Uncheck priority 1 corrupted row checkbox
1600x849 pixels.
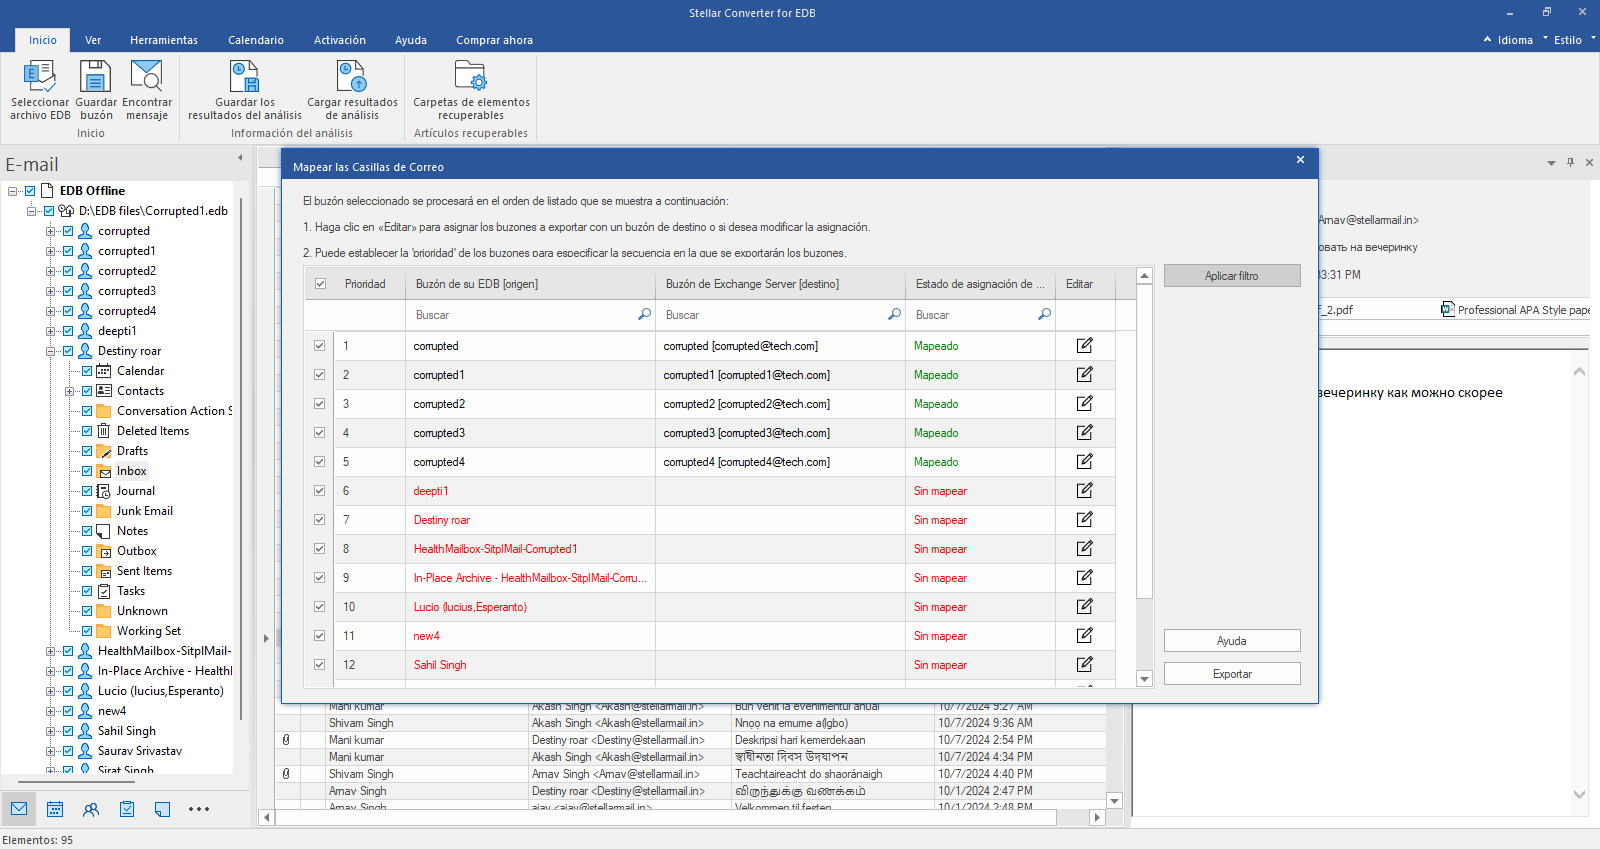(320, 346)
